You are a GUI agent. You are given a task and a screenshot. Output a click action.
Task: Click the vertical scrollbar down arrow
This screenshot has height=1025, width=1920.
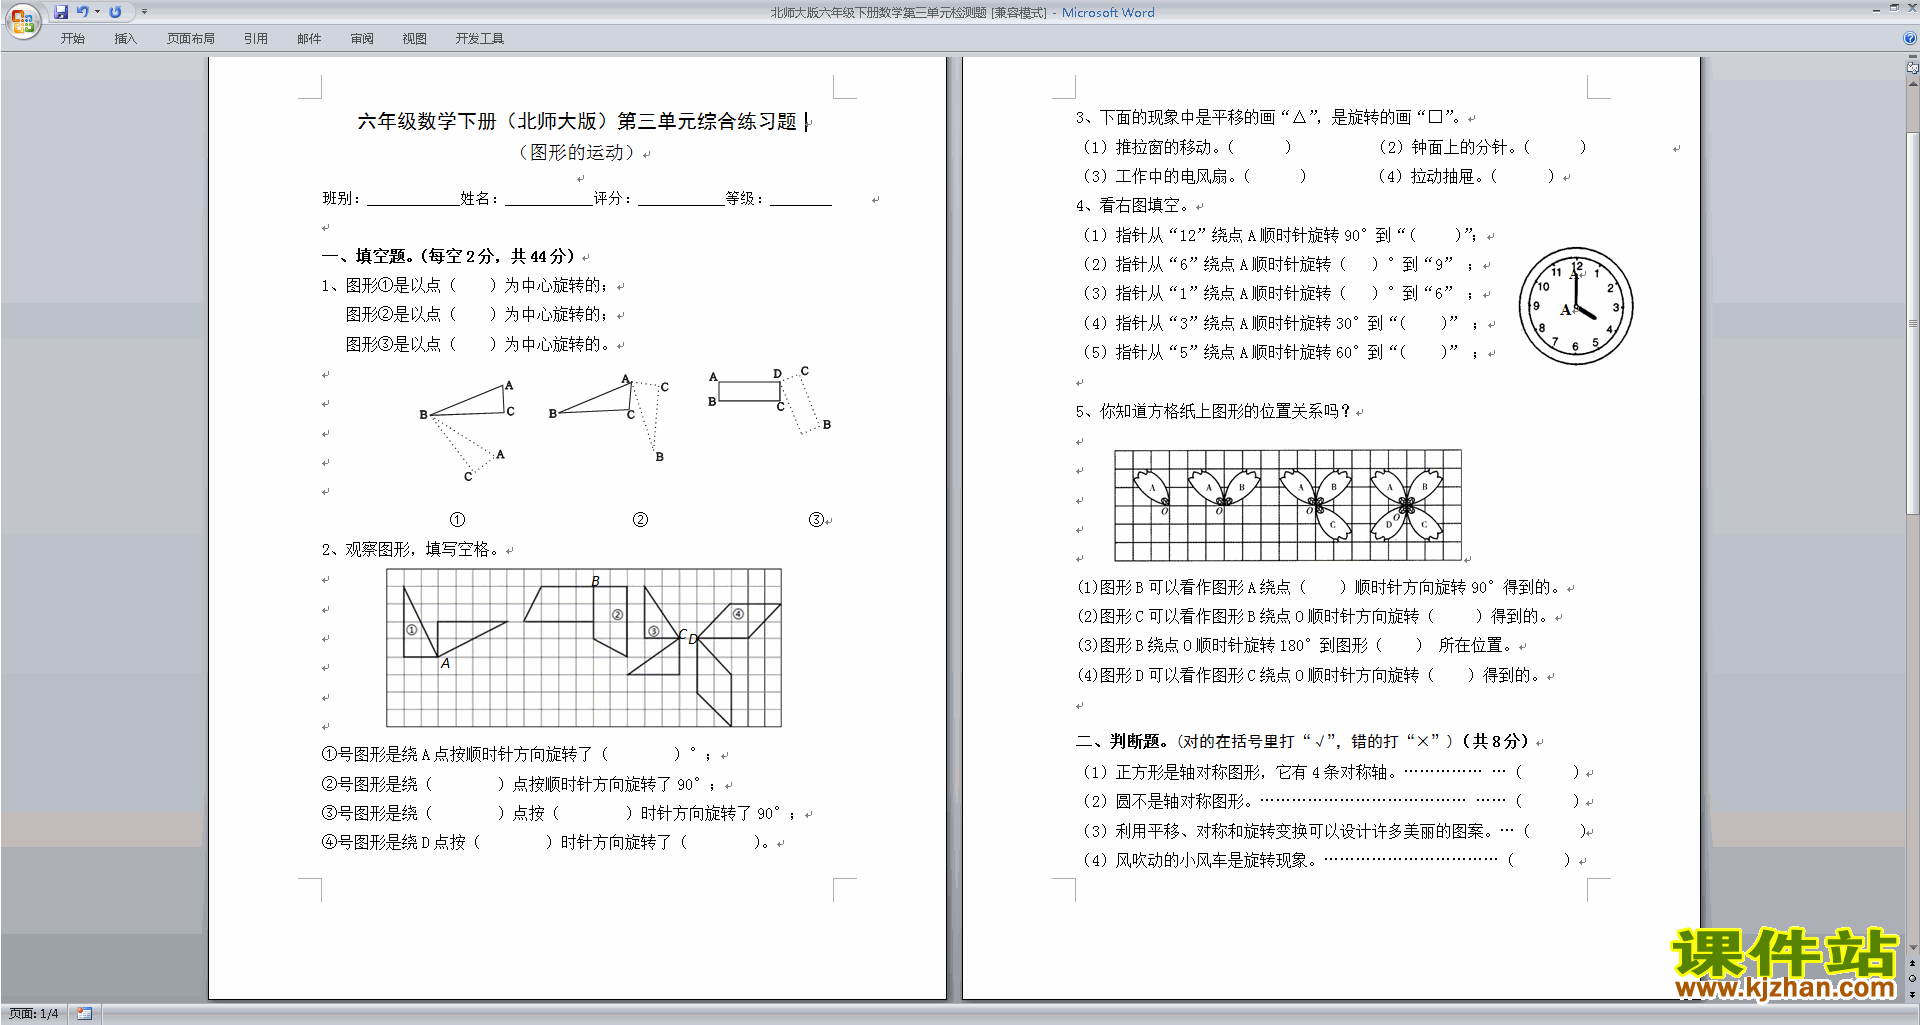coord(1912,948)
